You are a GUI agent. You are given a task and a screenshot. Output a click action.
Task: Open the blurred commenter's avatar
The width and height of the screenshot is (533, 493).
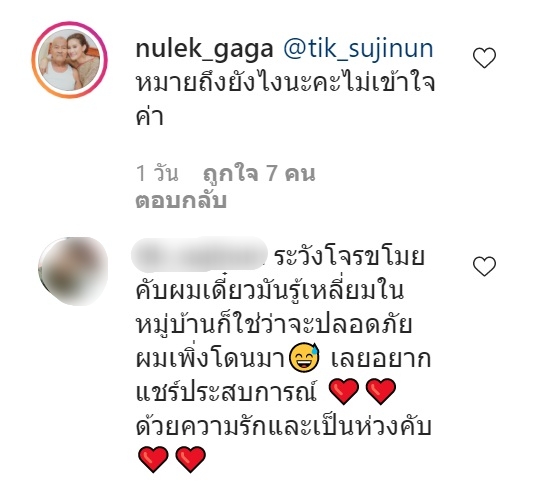pos(73,271)
